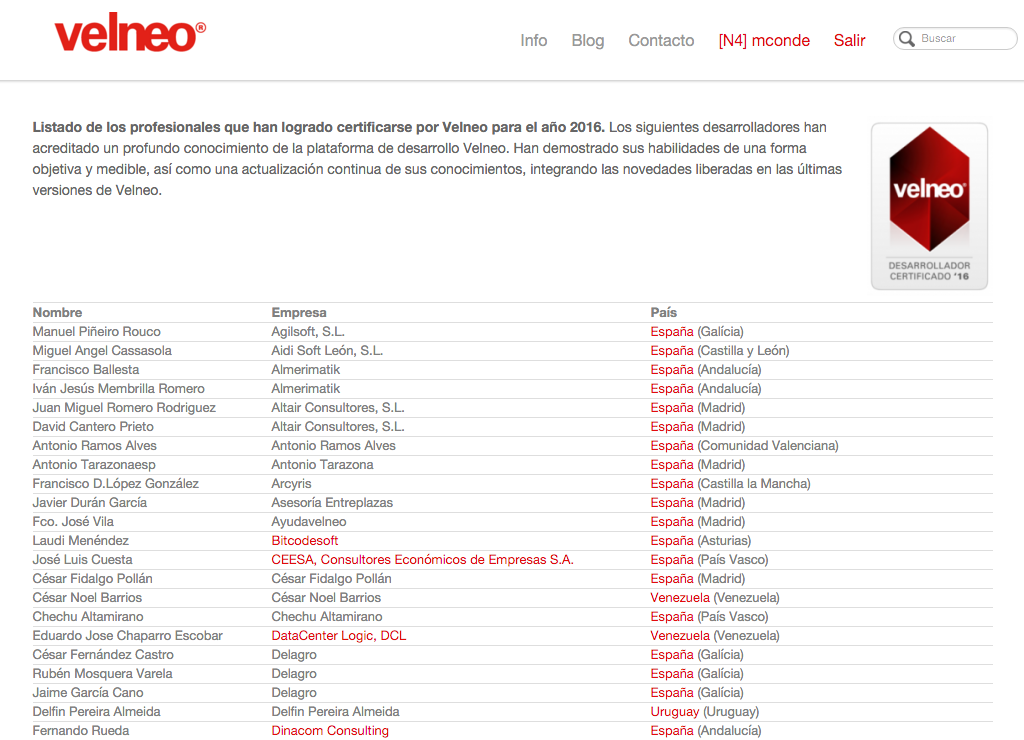Open the Dinacom Consulting link
The height and width of the screenshot is (740, 1024).
(330, 731)
